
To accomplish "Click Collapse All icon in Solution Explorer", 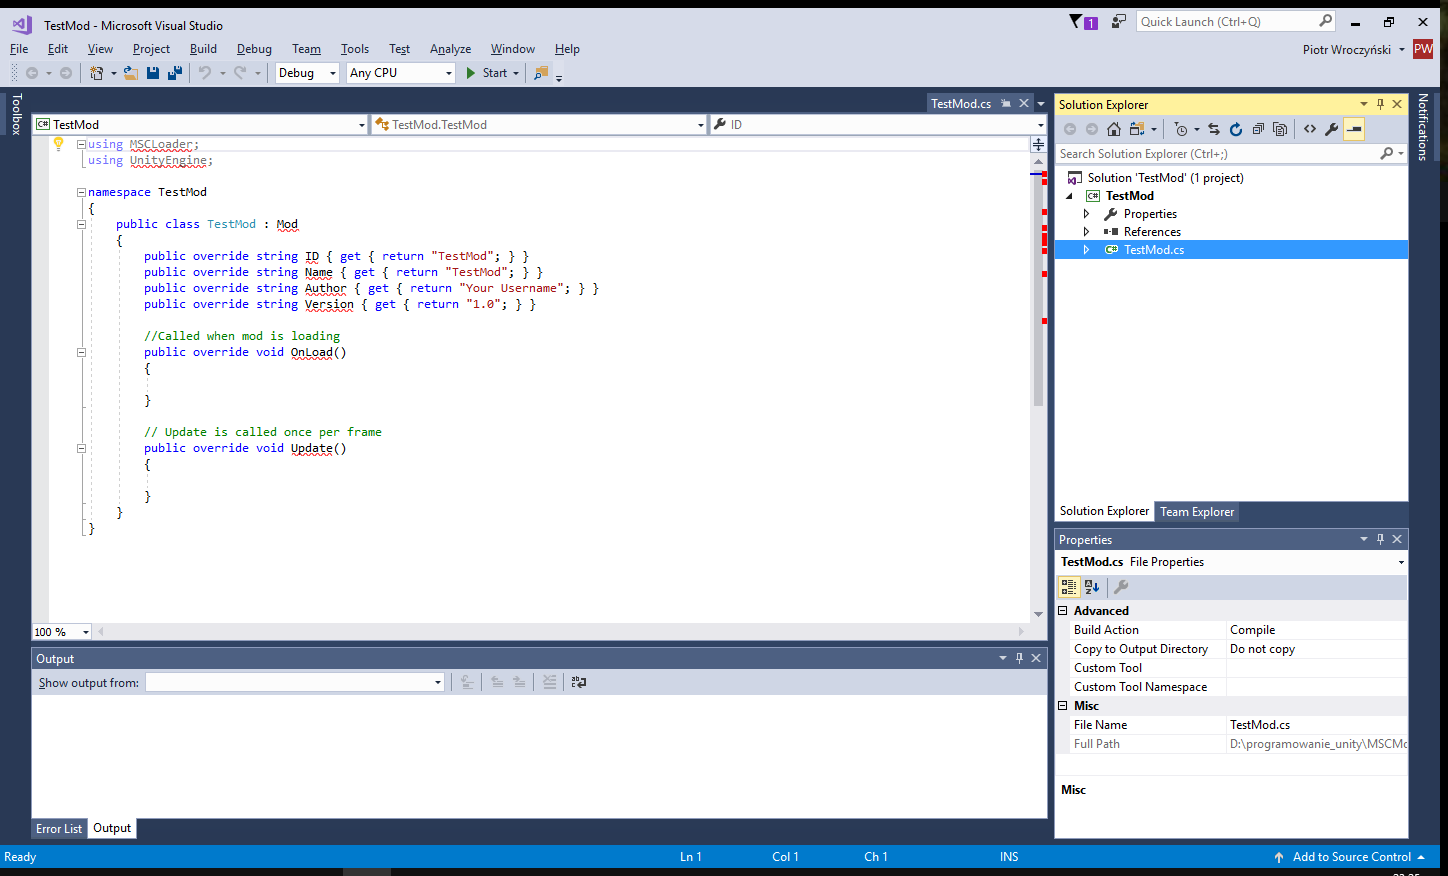I will click(1258, 129).
